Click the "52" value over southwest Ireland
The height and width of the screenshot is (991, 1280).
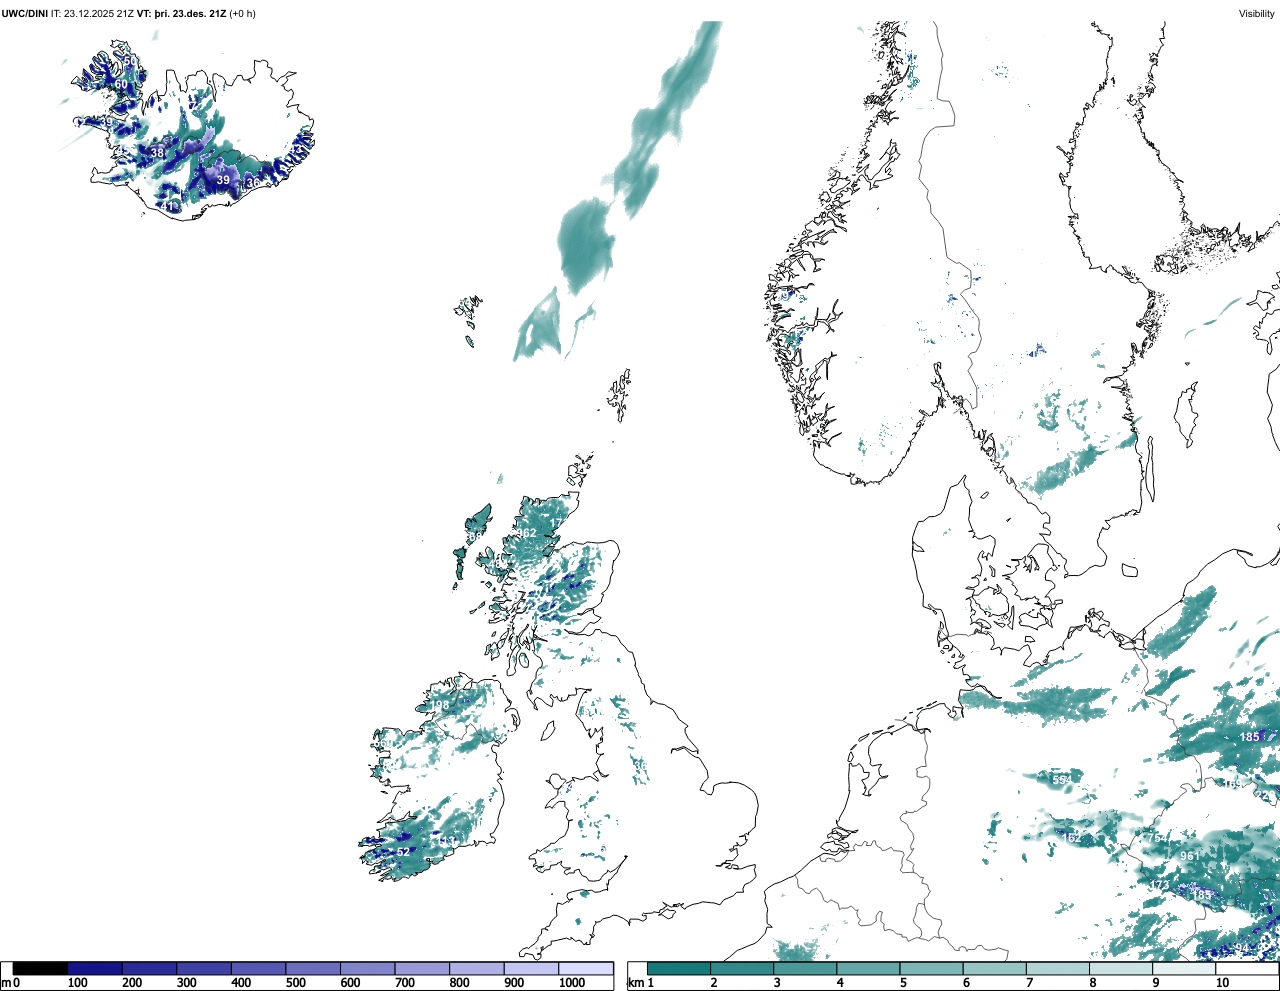coord(403,852)
